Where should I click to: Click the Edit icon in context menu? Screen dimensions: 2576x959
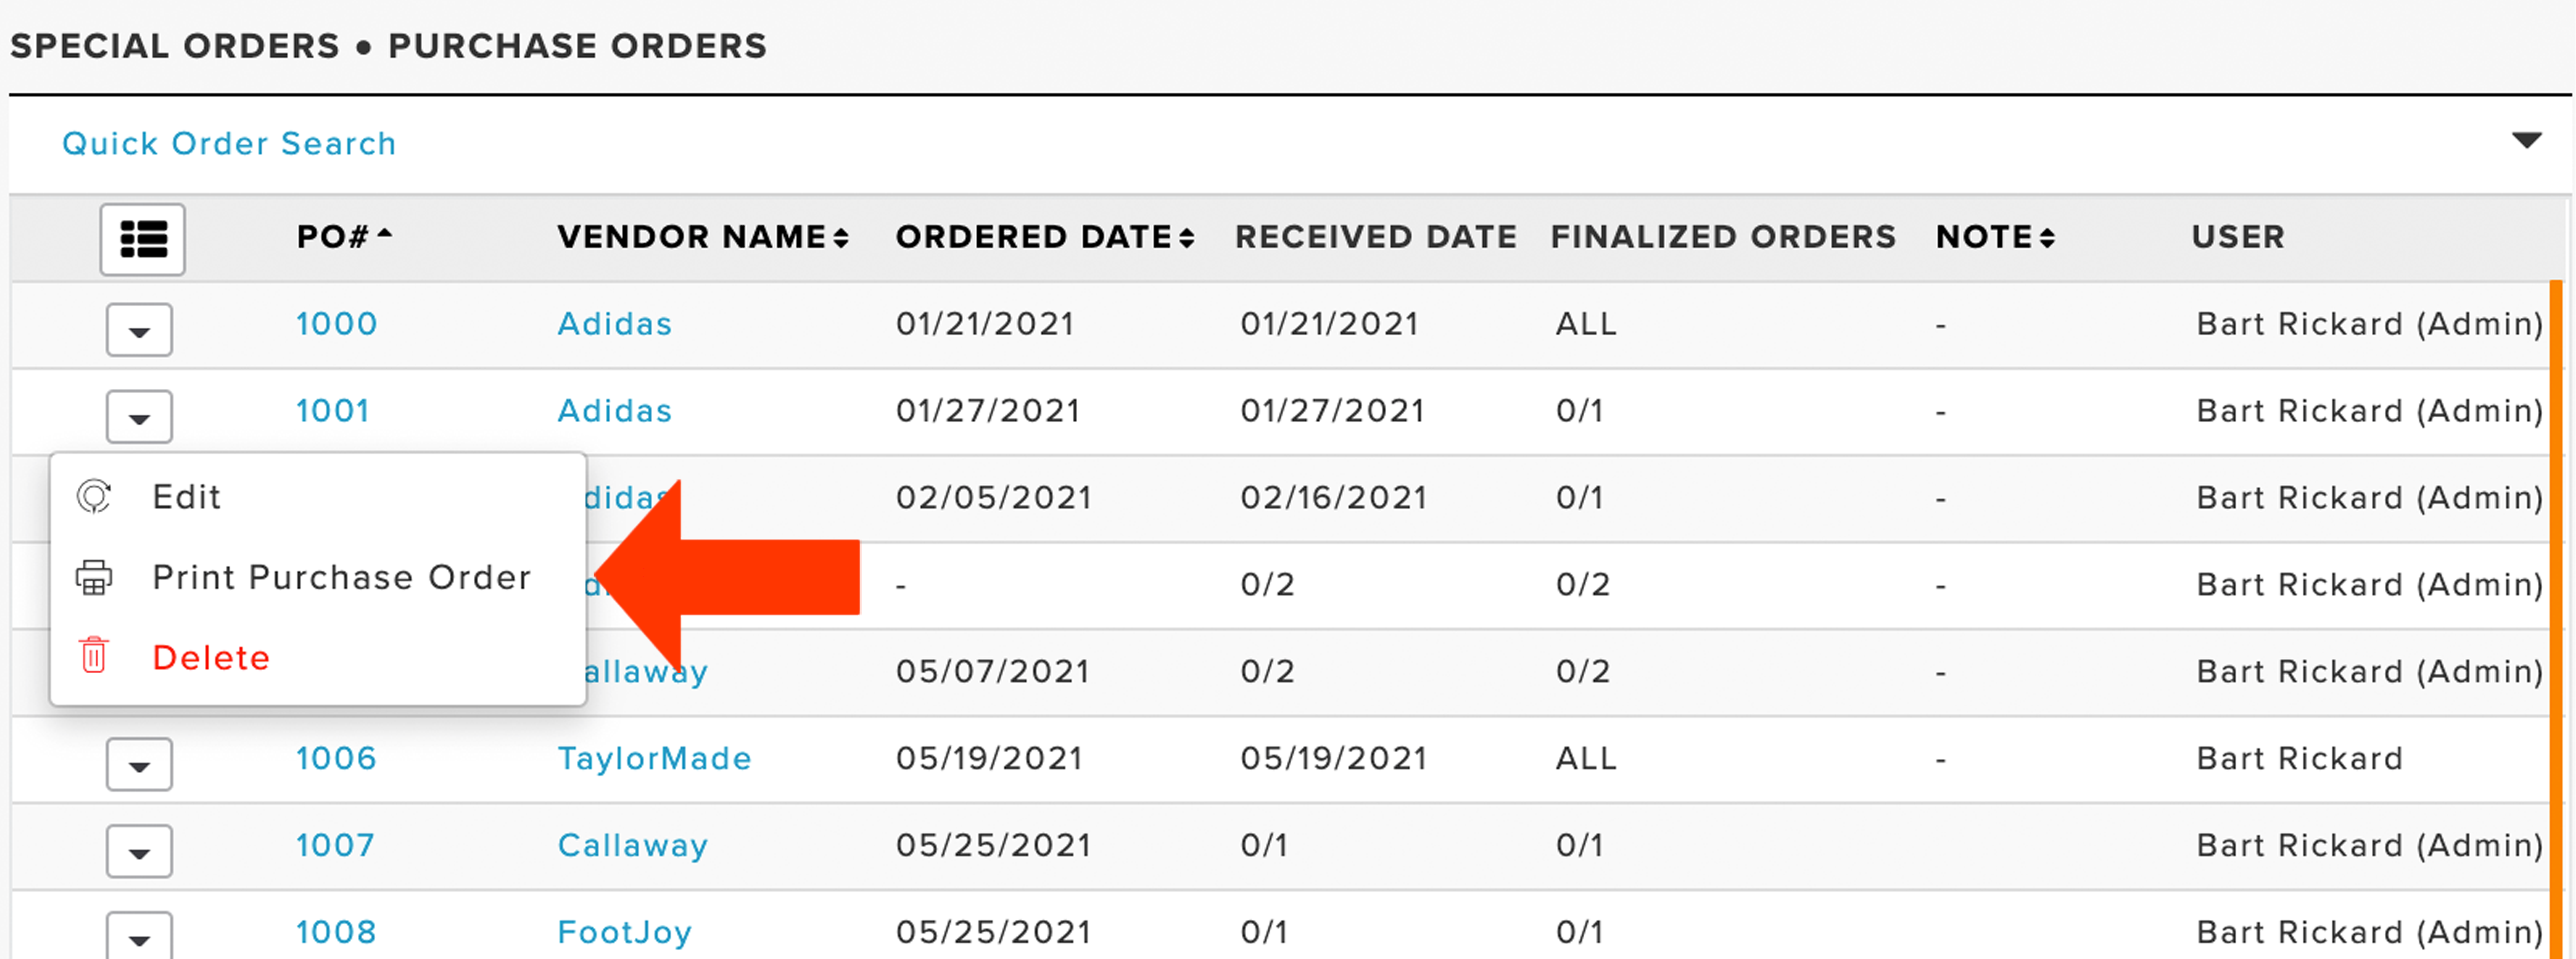coord(94,497)
